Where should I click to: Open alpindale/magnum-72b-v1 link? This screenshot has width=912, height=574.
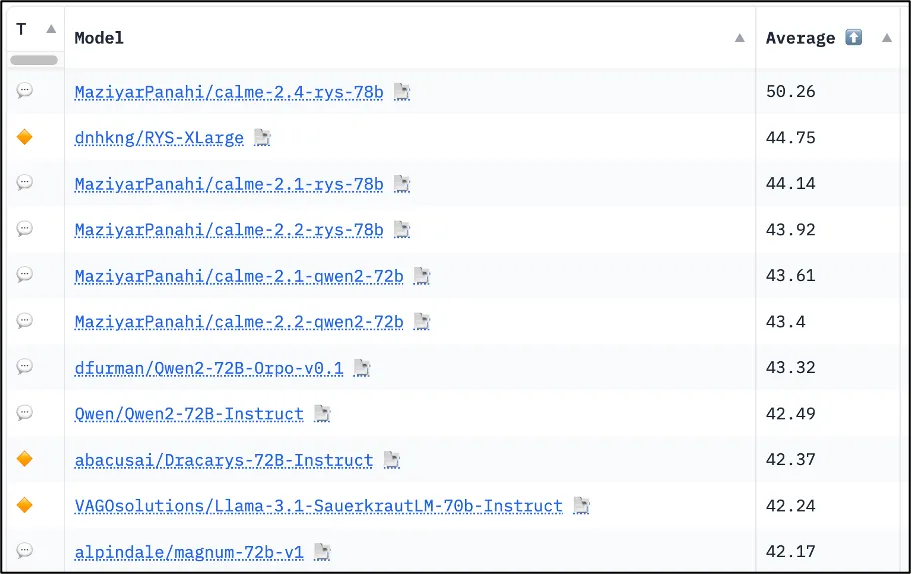tap(189, 552)
